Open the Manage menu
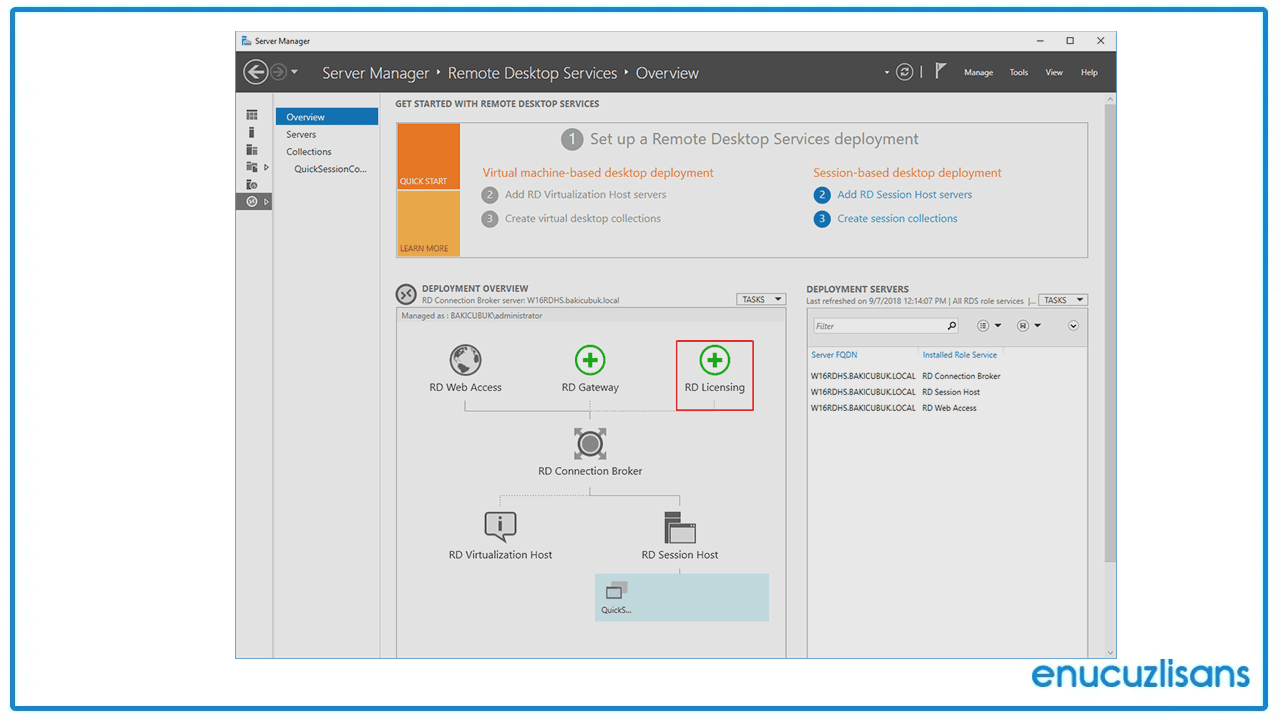This screenshot has height=720, width=1280. (978, 72)
